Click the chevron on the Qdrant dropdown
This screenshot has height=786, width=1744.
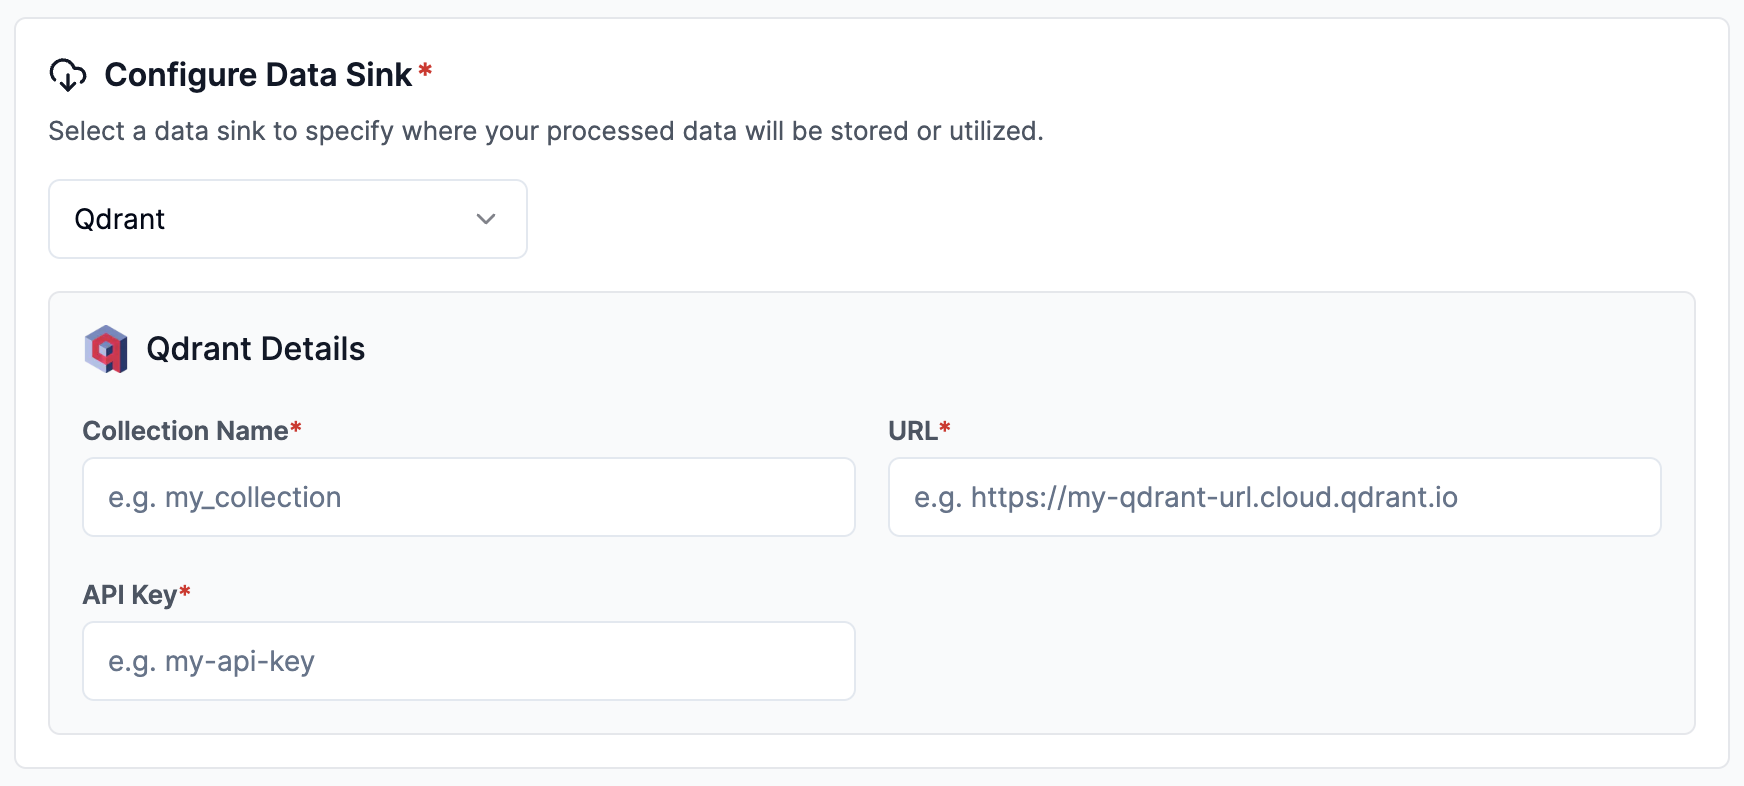click(x=487, y=219)
